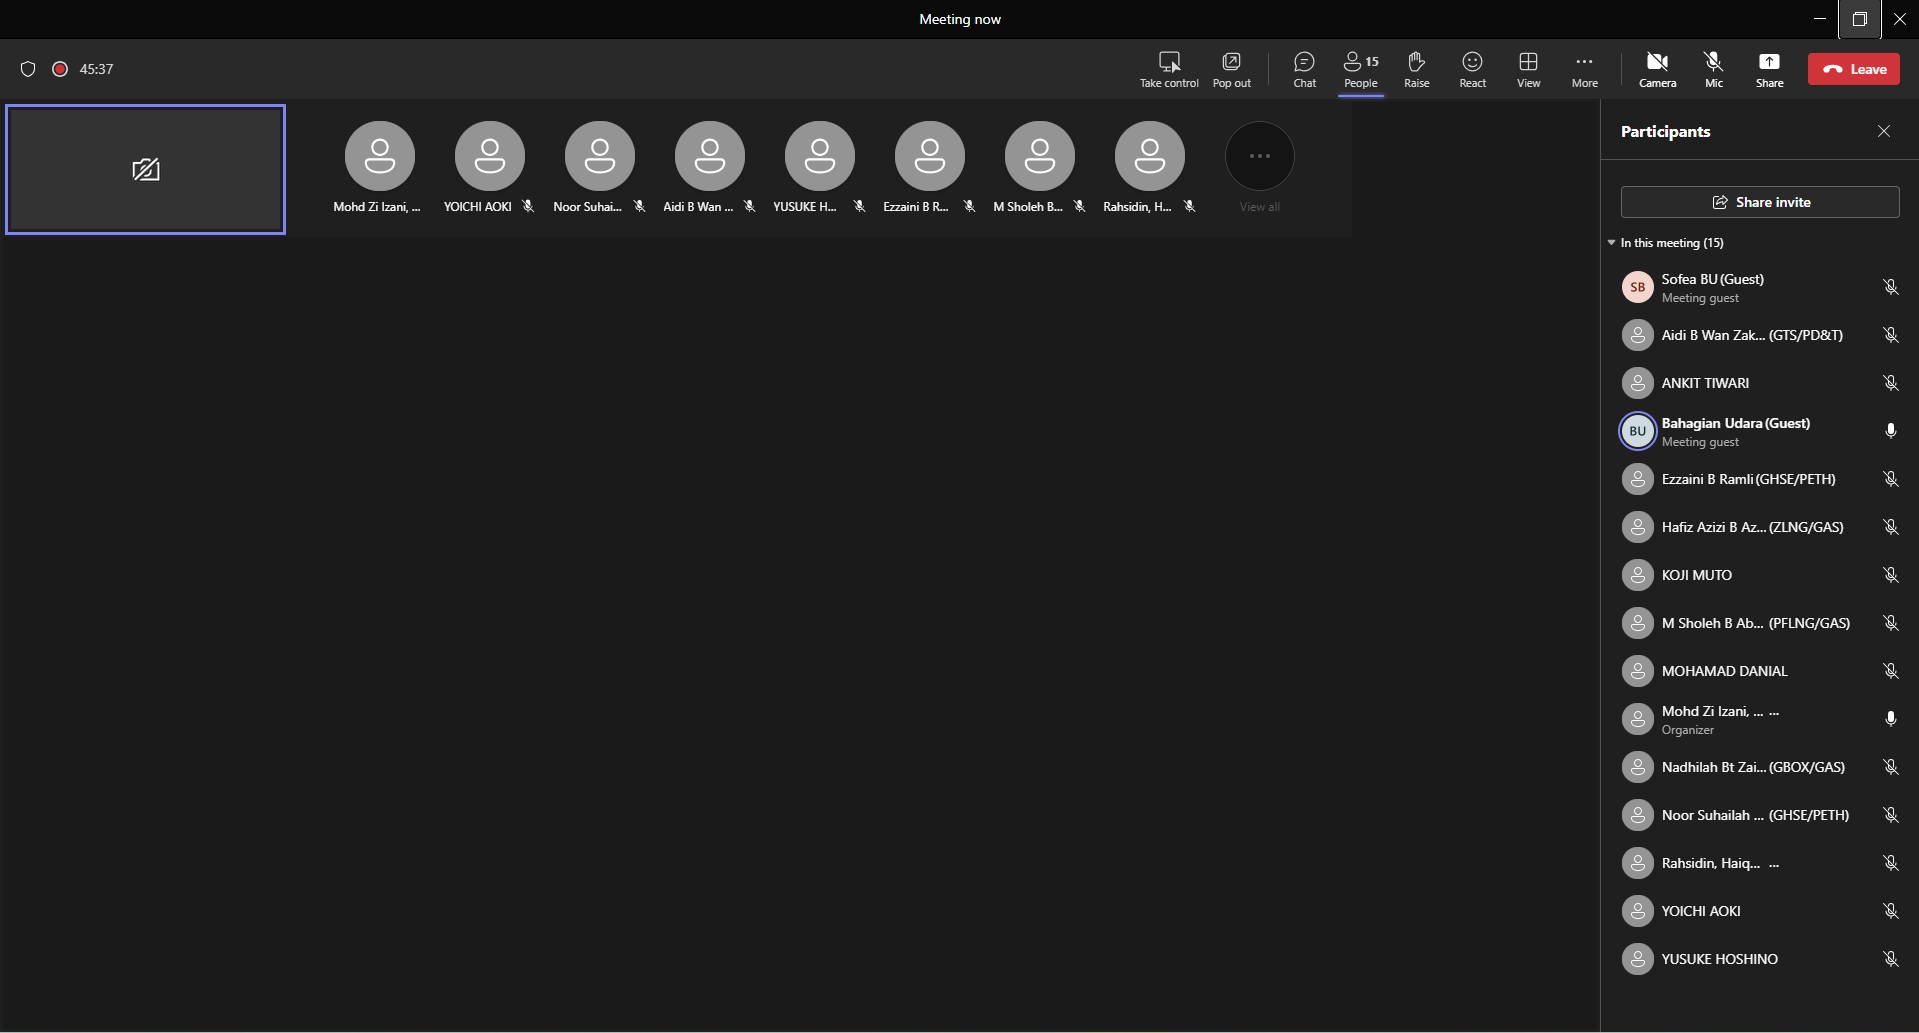The height and width of the screenshot is (1033, 1919).
Task: Select ANKIT TIWARI in participant list
Action: tap(1759, 383)
